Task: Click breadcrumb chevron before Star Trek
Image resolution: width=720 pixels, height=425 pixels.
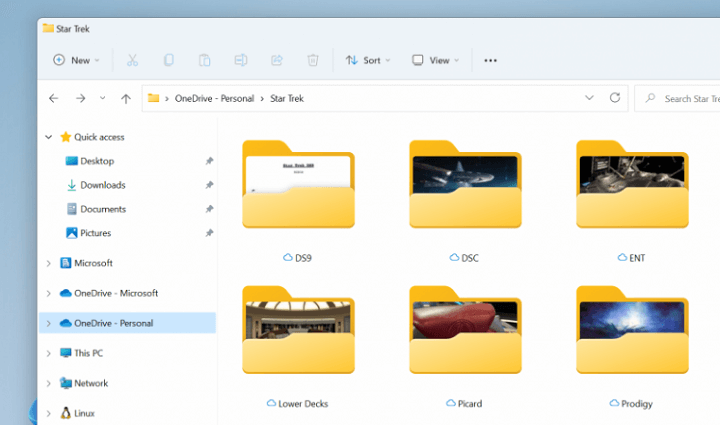Action: tap(262, 99)
